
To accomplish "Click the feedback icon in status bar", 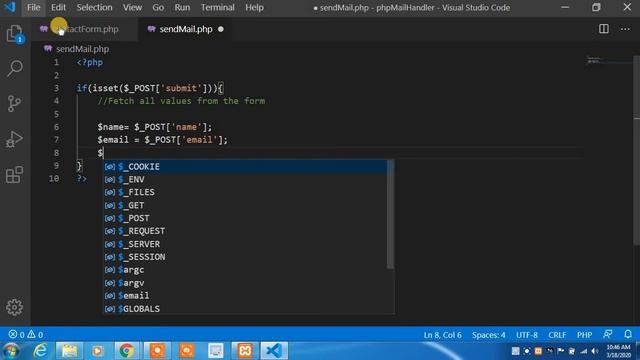I will [x=608, y=334].
